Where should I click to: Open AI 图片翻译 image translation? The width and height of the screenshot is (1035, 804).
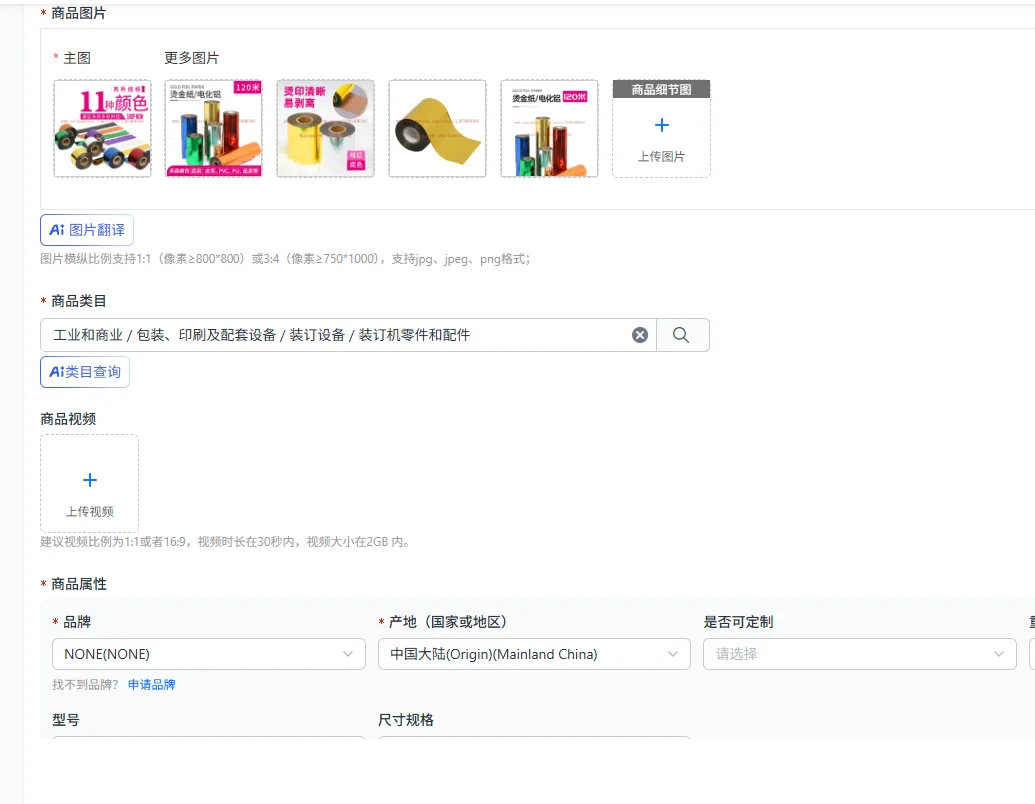pos(87,230)
